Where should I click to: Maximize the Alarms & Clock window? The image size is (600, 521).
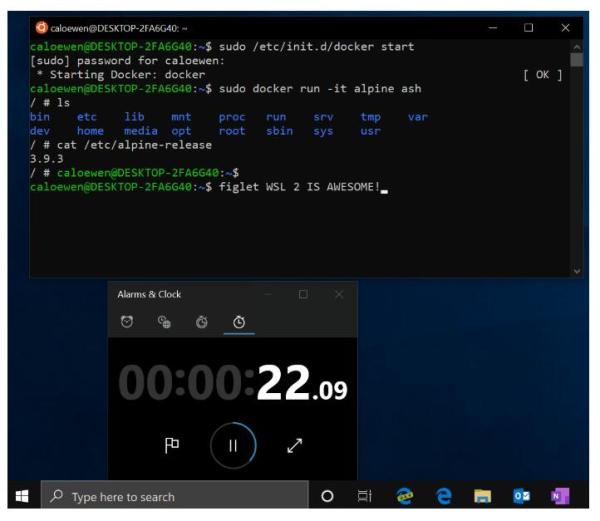coord(303,294)
